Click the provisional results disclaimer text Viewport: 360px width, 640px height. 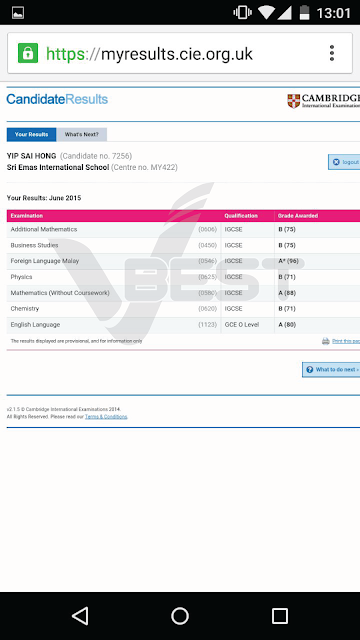[x=76, y=341]
